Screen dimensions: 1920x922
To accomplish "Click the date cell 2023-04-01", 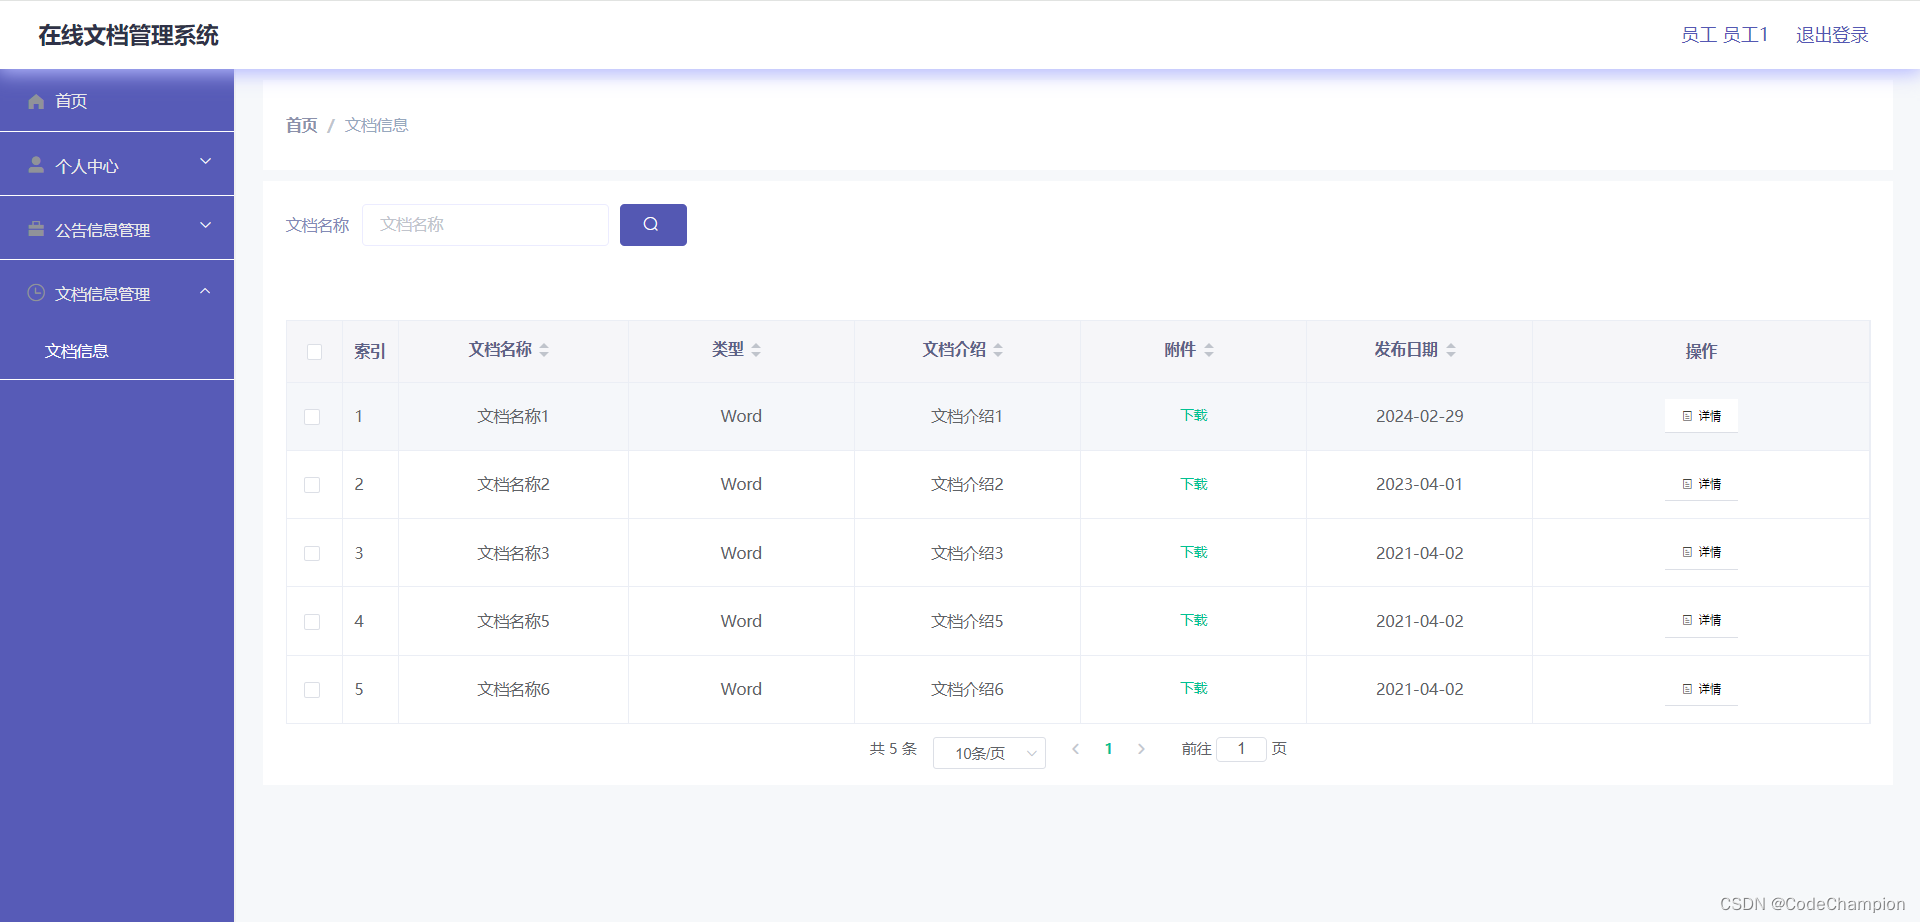I will click(1419, 484).
